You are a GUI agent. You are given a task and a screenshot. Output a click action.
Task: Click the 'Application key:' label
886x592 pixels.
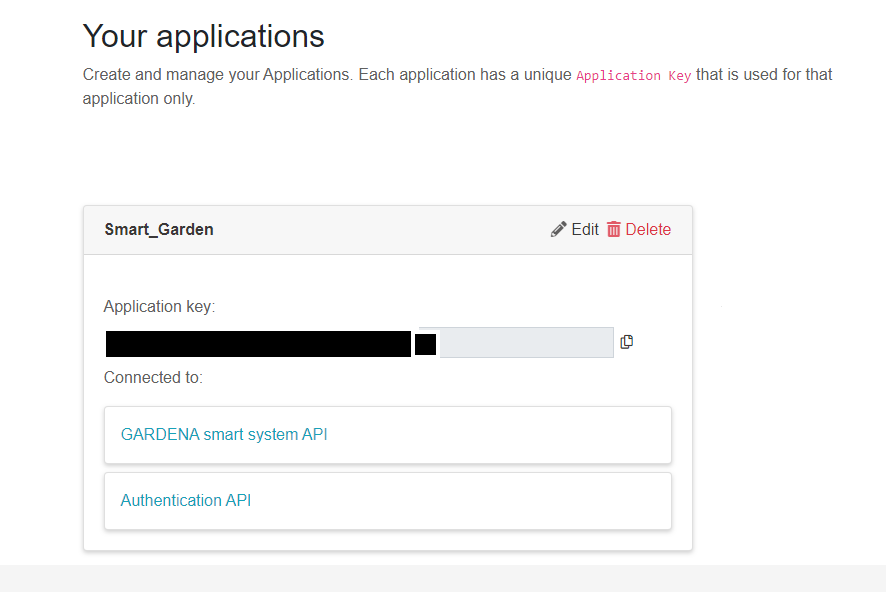pos(159,306)
